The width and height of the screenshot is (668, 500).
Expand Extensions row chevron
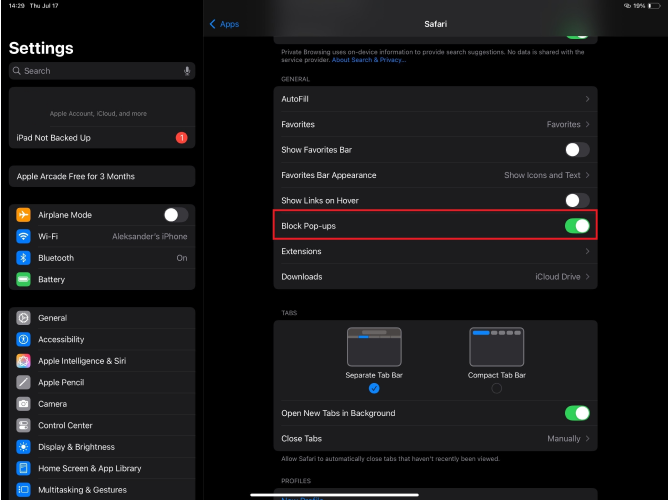tap(587, 251)
